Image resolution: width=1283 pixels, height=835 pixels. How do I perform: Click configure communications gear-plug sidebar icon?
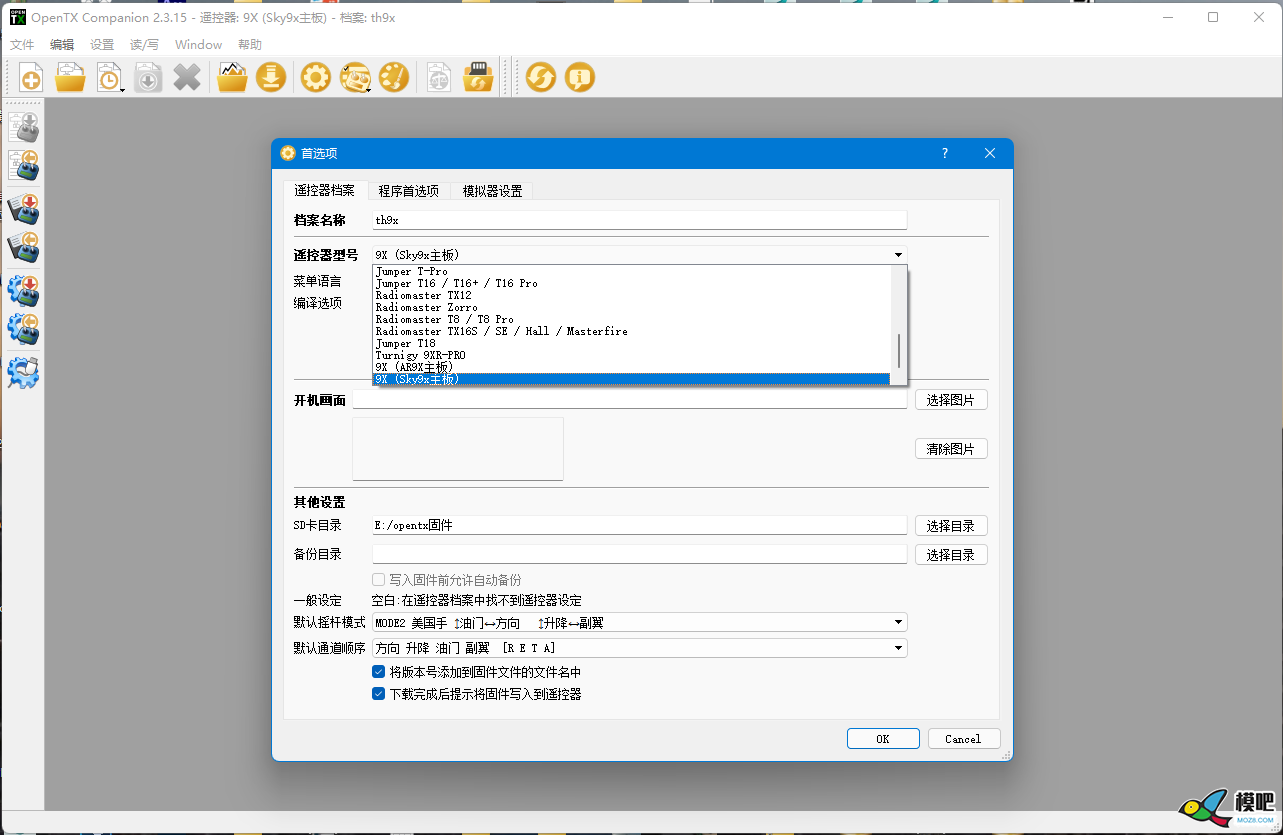[23, 374]
